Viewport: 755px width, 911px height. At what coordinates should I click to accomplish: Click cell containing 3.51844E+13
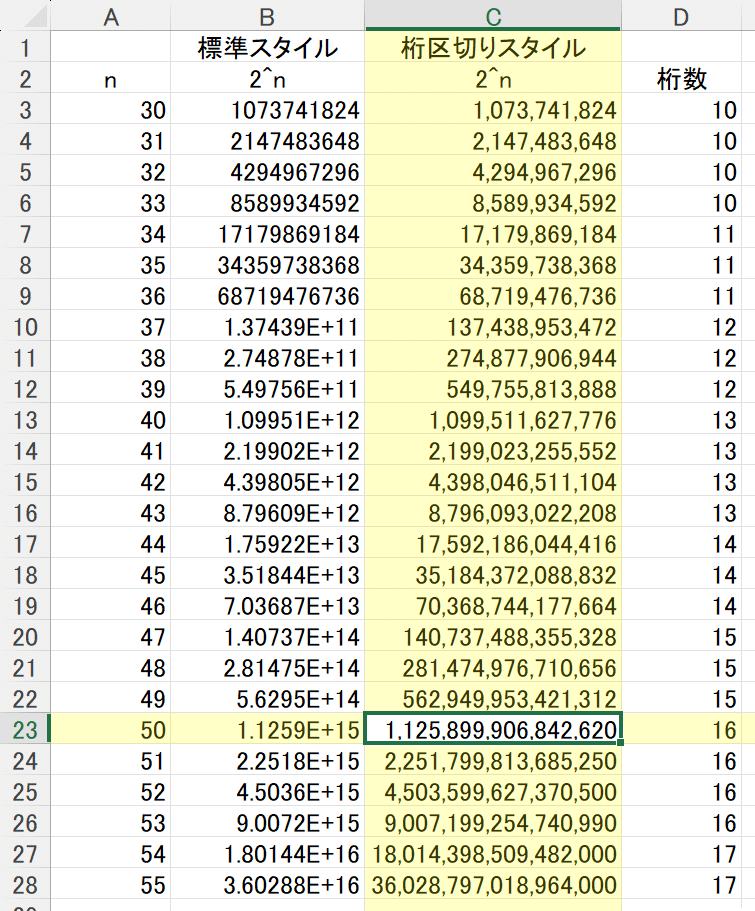pyautogui.click(x=267, y=575)
